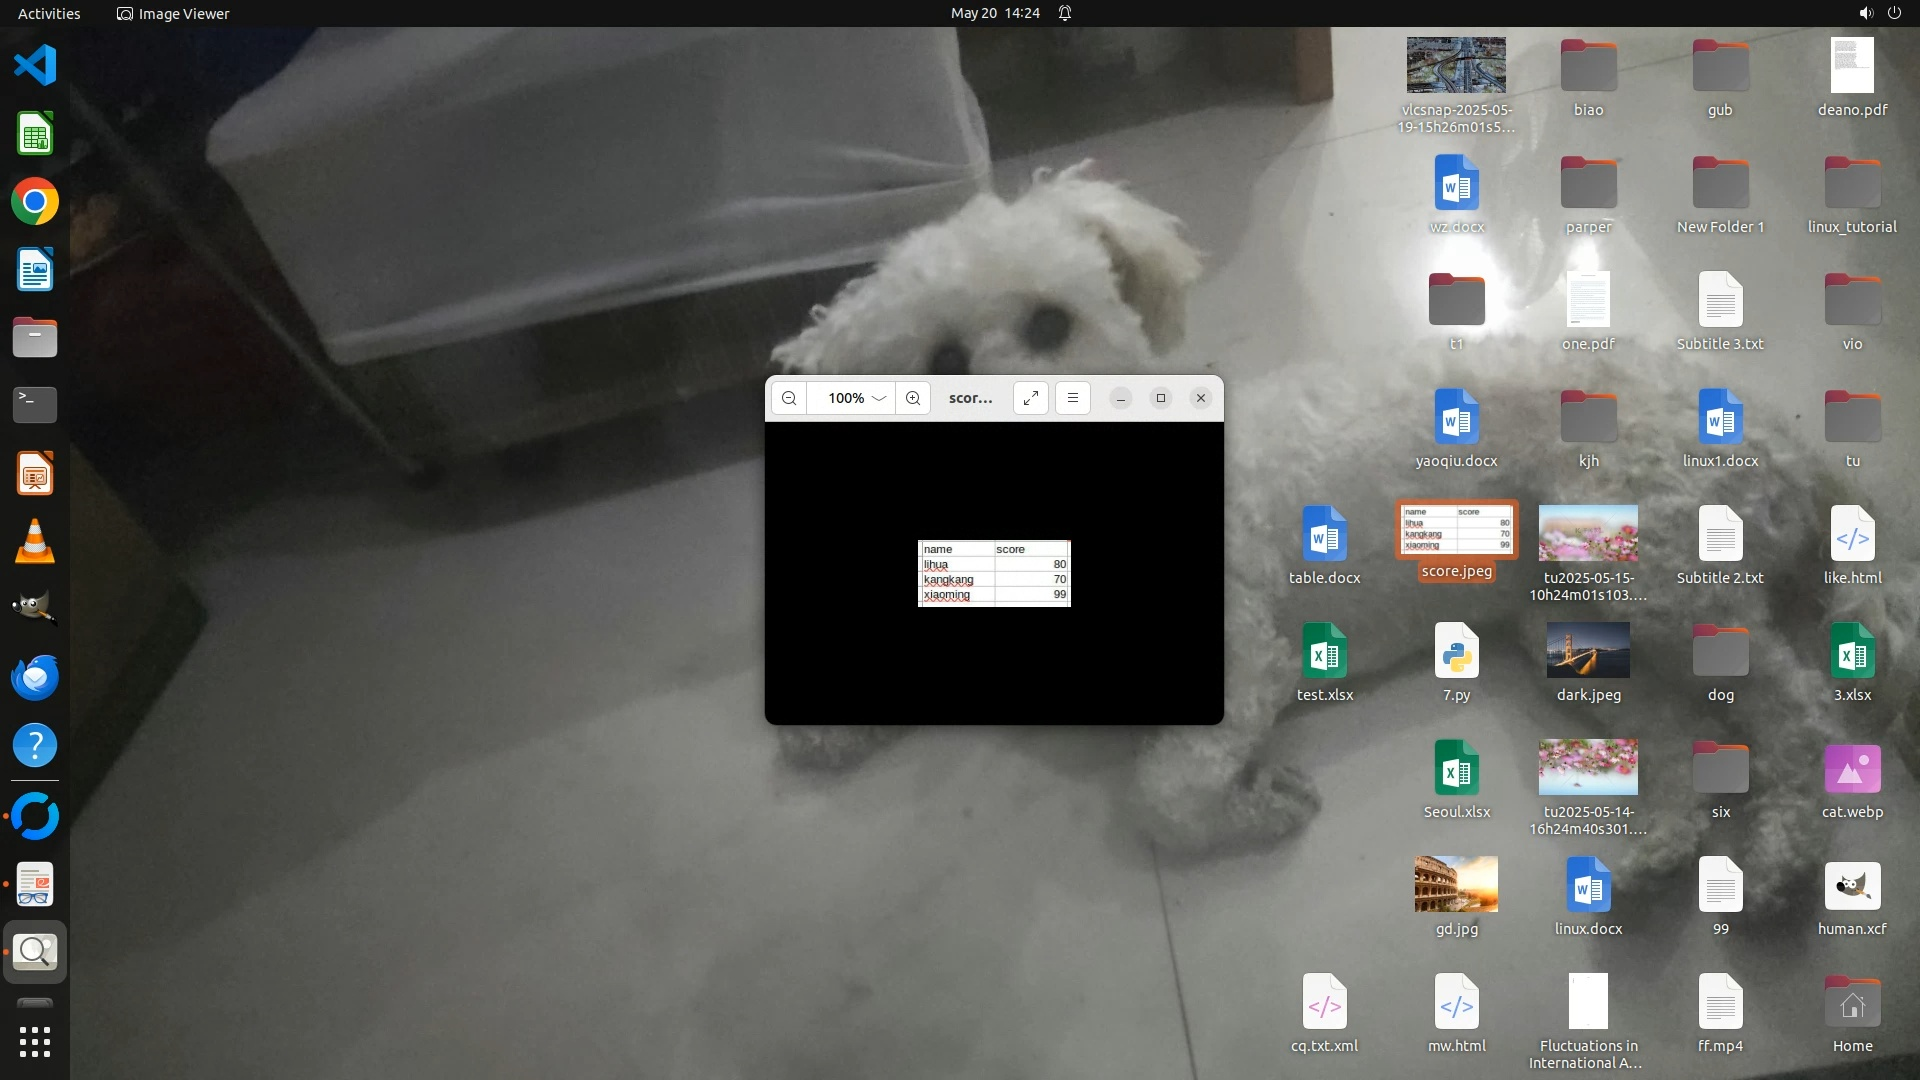The width and height of the screenshot is (1920, 1080).
Task: Open Thunderbird mail from the dock
Action: (x=35, y=677)
